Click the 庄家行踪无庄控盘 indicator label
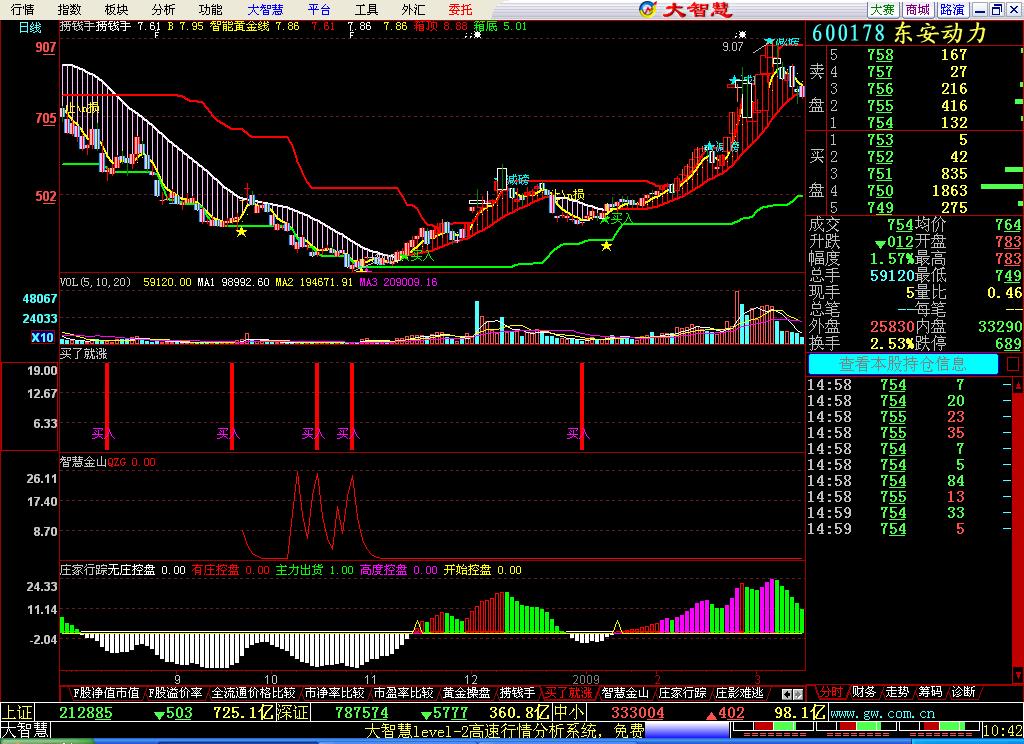 point(108,570)
